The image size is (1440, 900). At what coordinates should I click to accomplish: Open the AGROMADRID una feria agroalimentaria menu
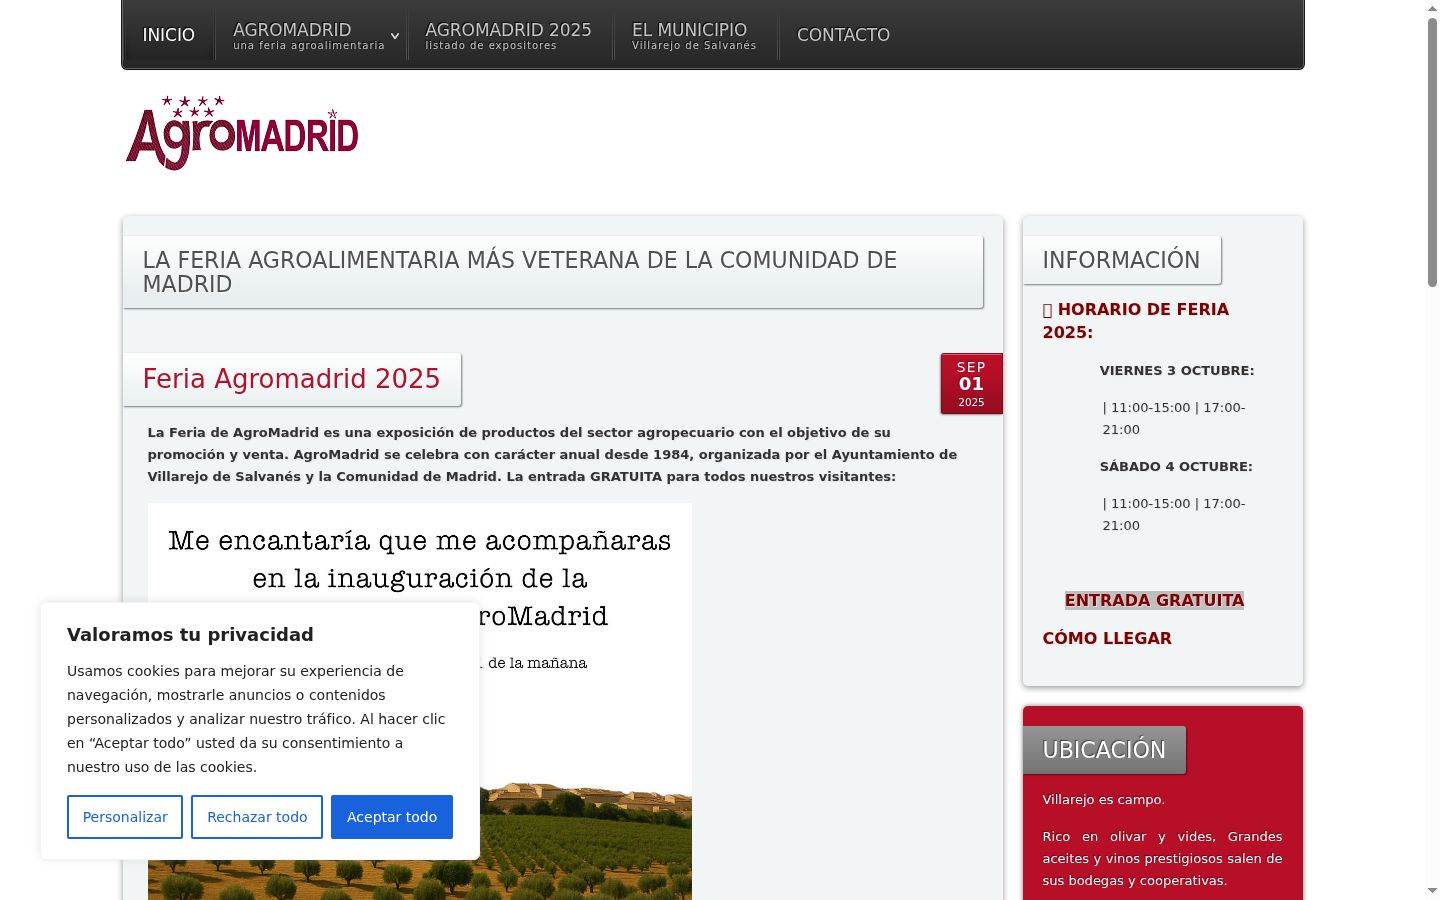308,35
